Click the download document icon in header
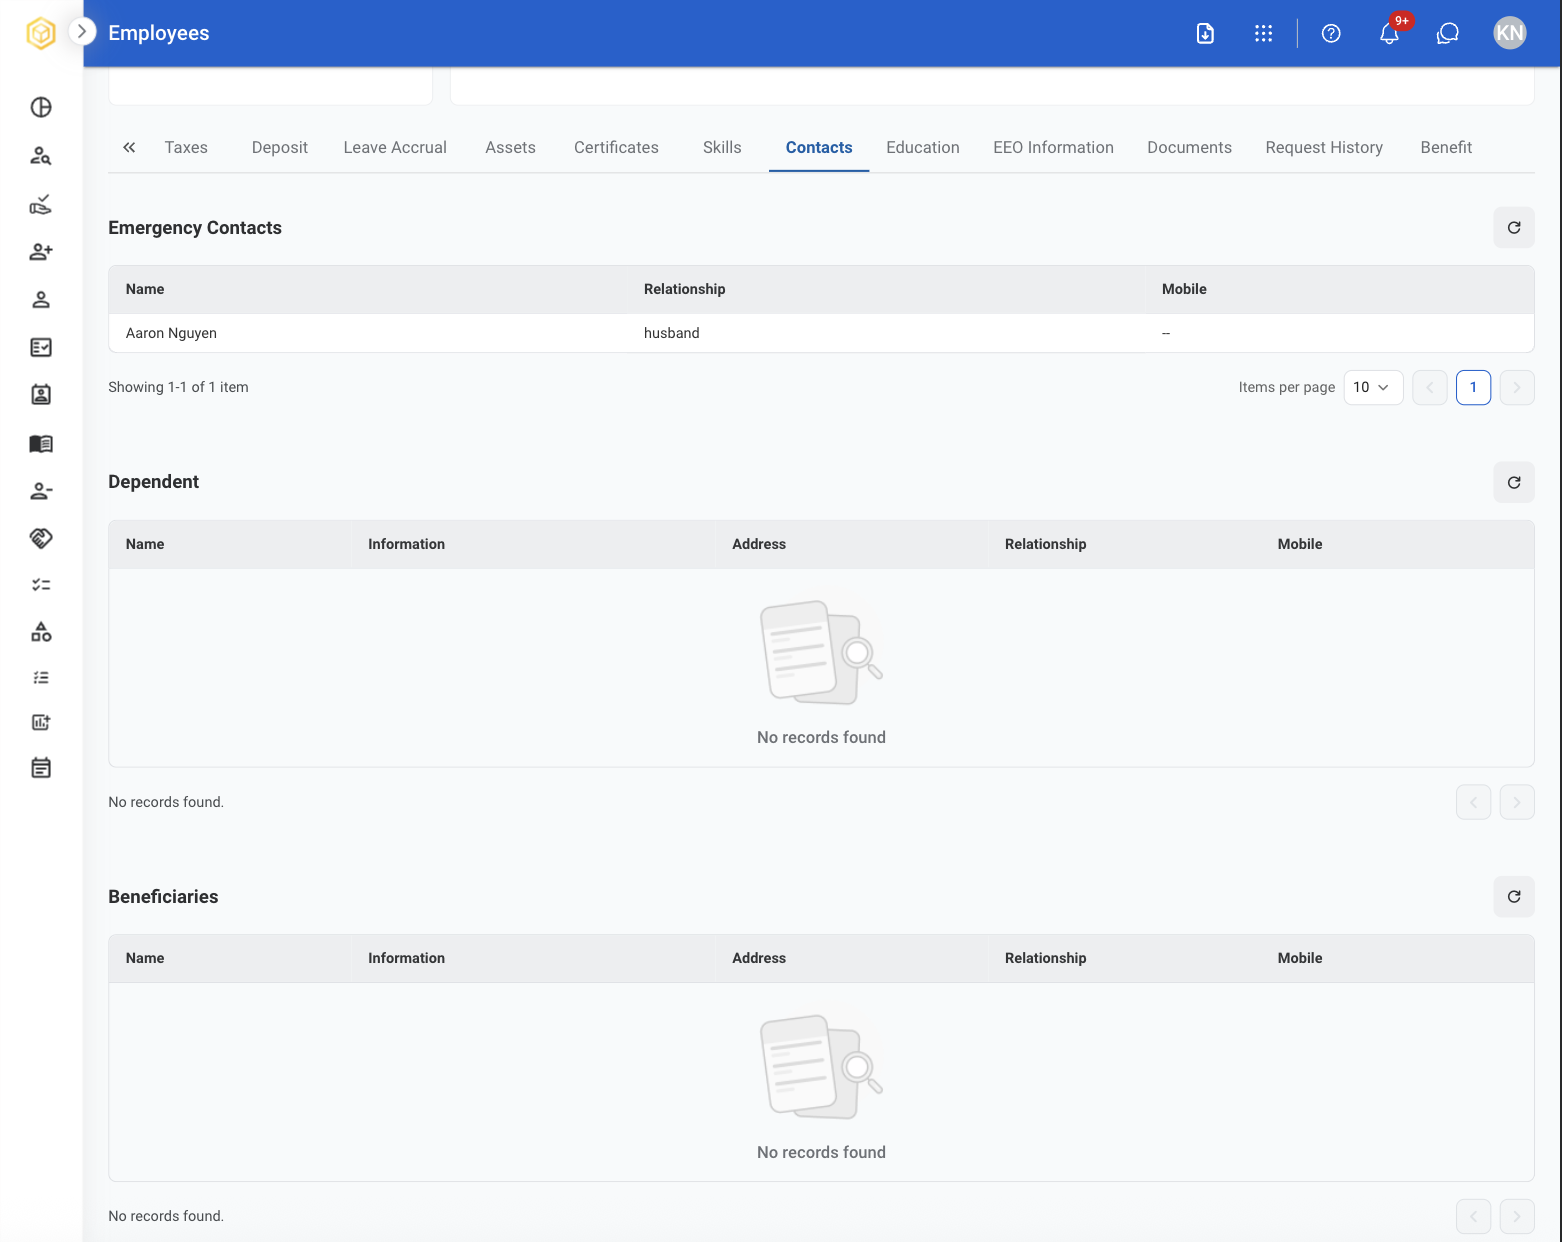This screenshot has width=1562, height=1242. 1205,33
